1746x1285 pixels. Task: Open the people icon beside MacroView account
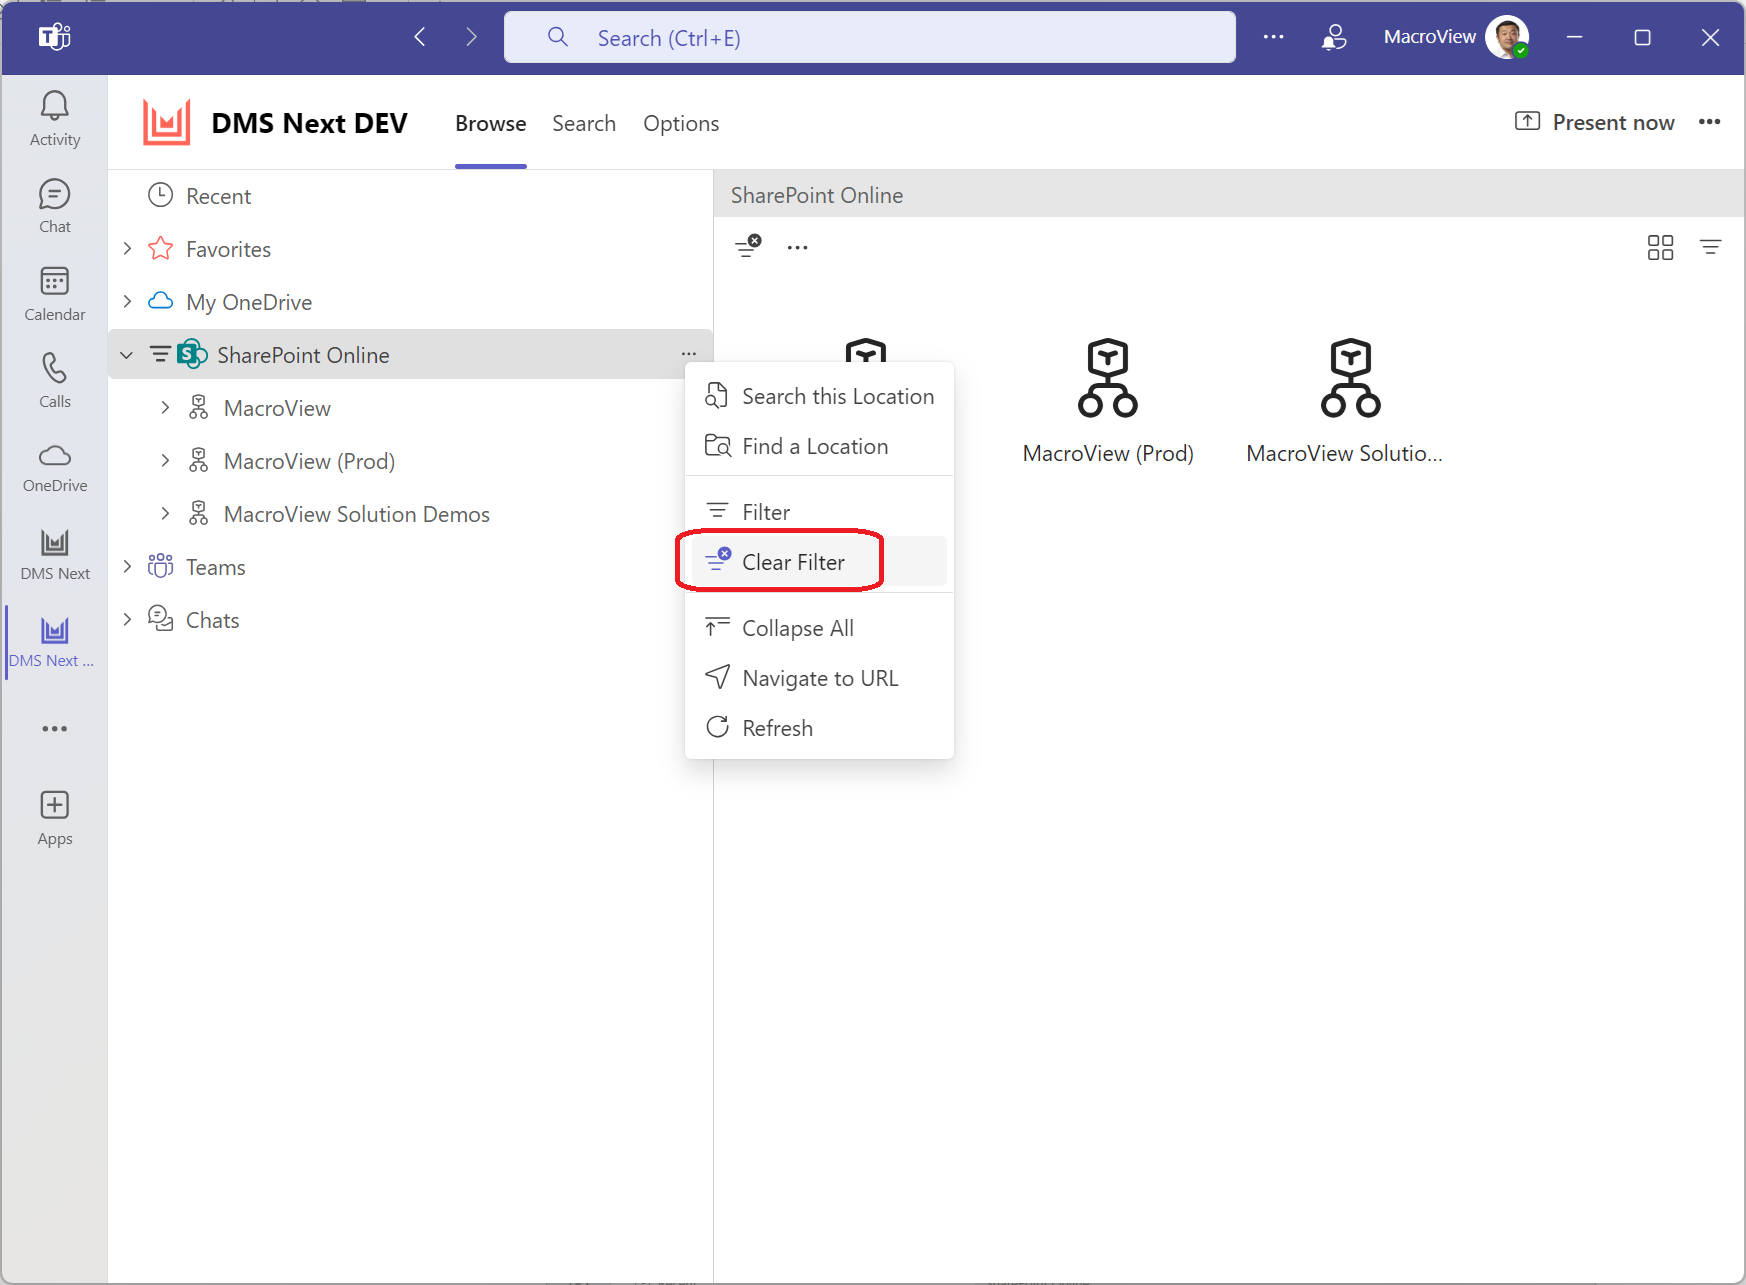point(1334,37)
